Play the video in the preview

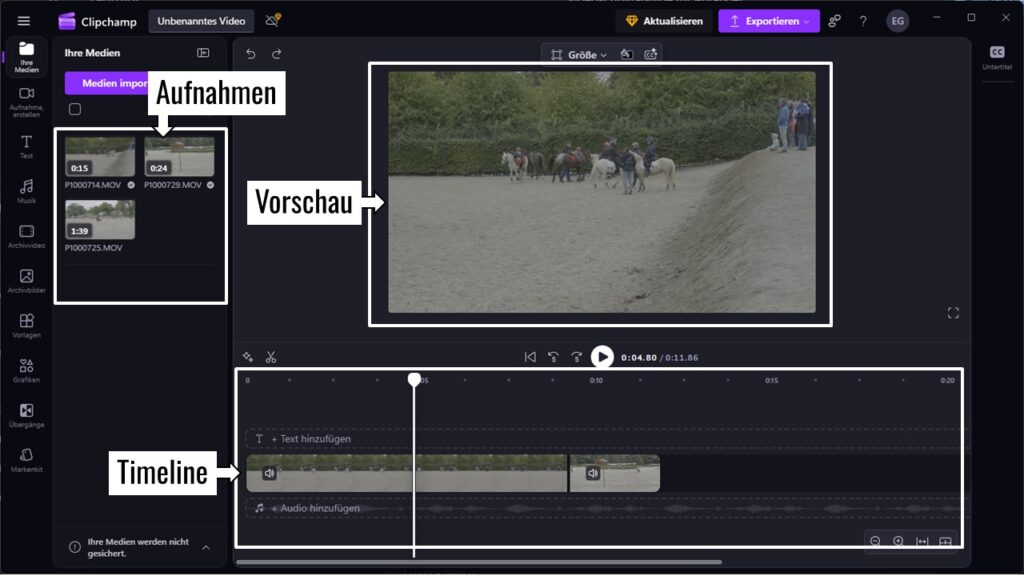coord(602,356)
